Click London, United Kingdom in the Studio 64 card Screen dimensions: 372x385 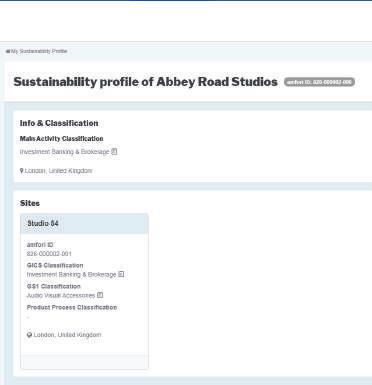point(67,335)
